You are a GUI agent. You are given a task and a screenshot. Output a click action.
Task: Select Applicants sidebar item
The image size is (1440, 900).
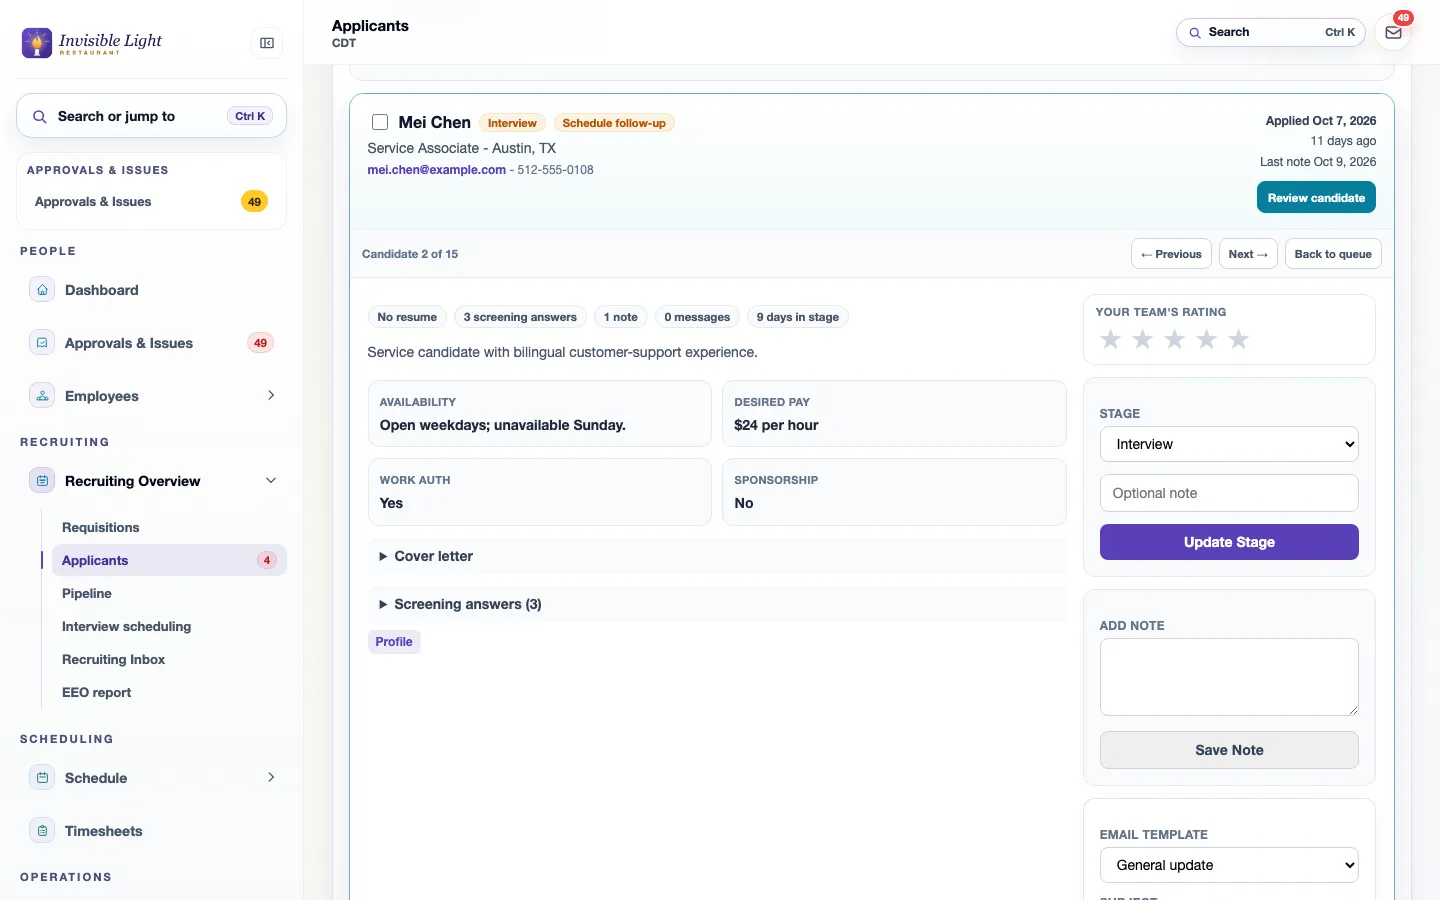pyautogui.click(x=169, y=560)
